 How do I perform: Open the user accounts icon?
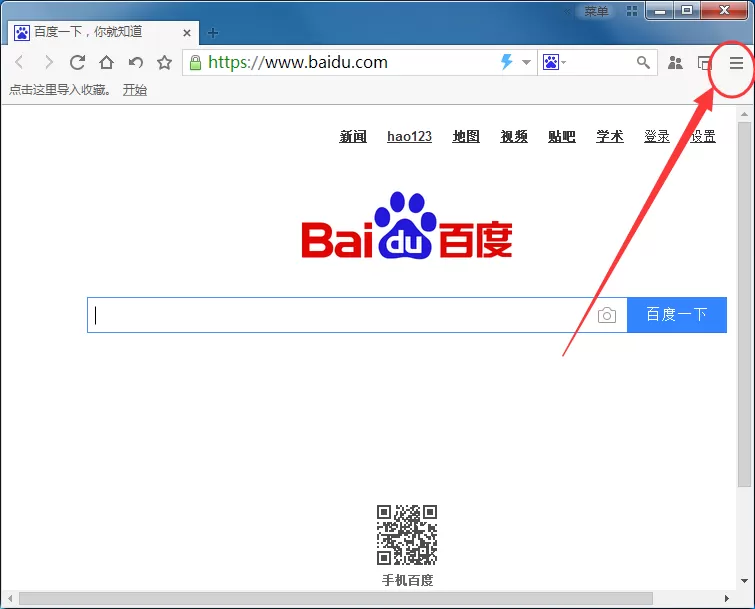click(675, 63)
